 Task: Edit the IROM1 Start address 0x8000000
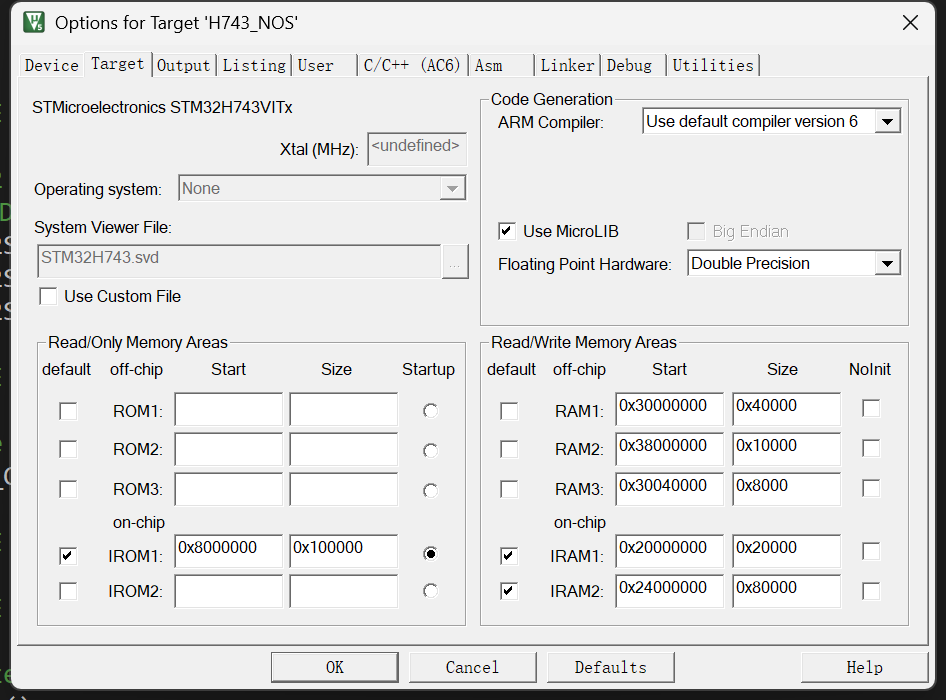tap(229, 551)
